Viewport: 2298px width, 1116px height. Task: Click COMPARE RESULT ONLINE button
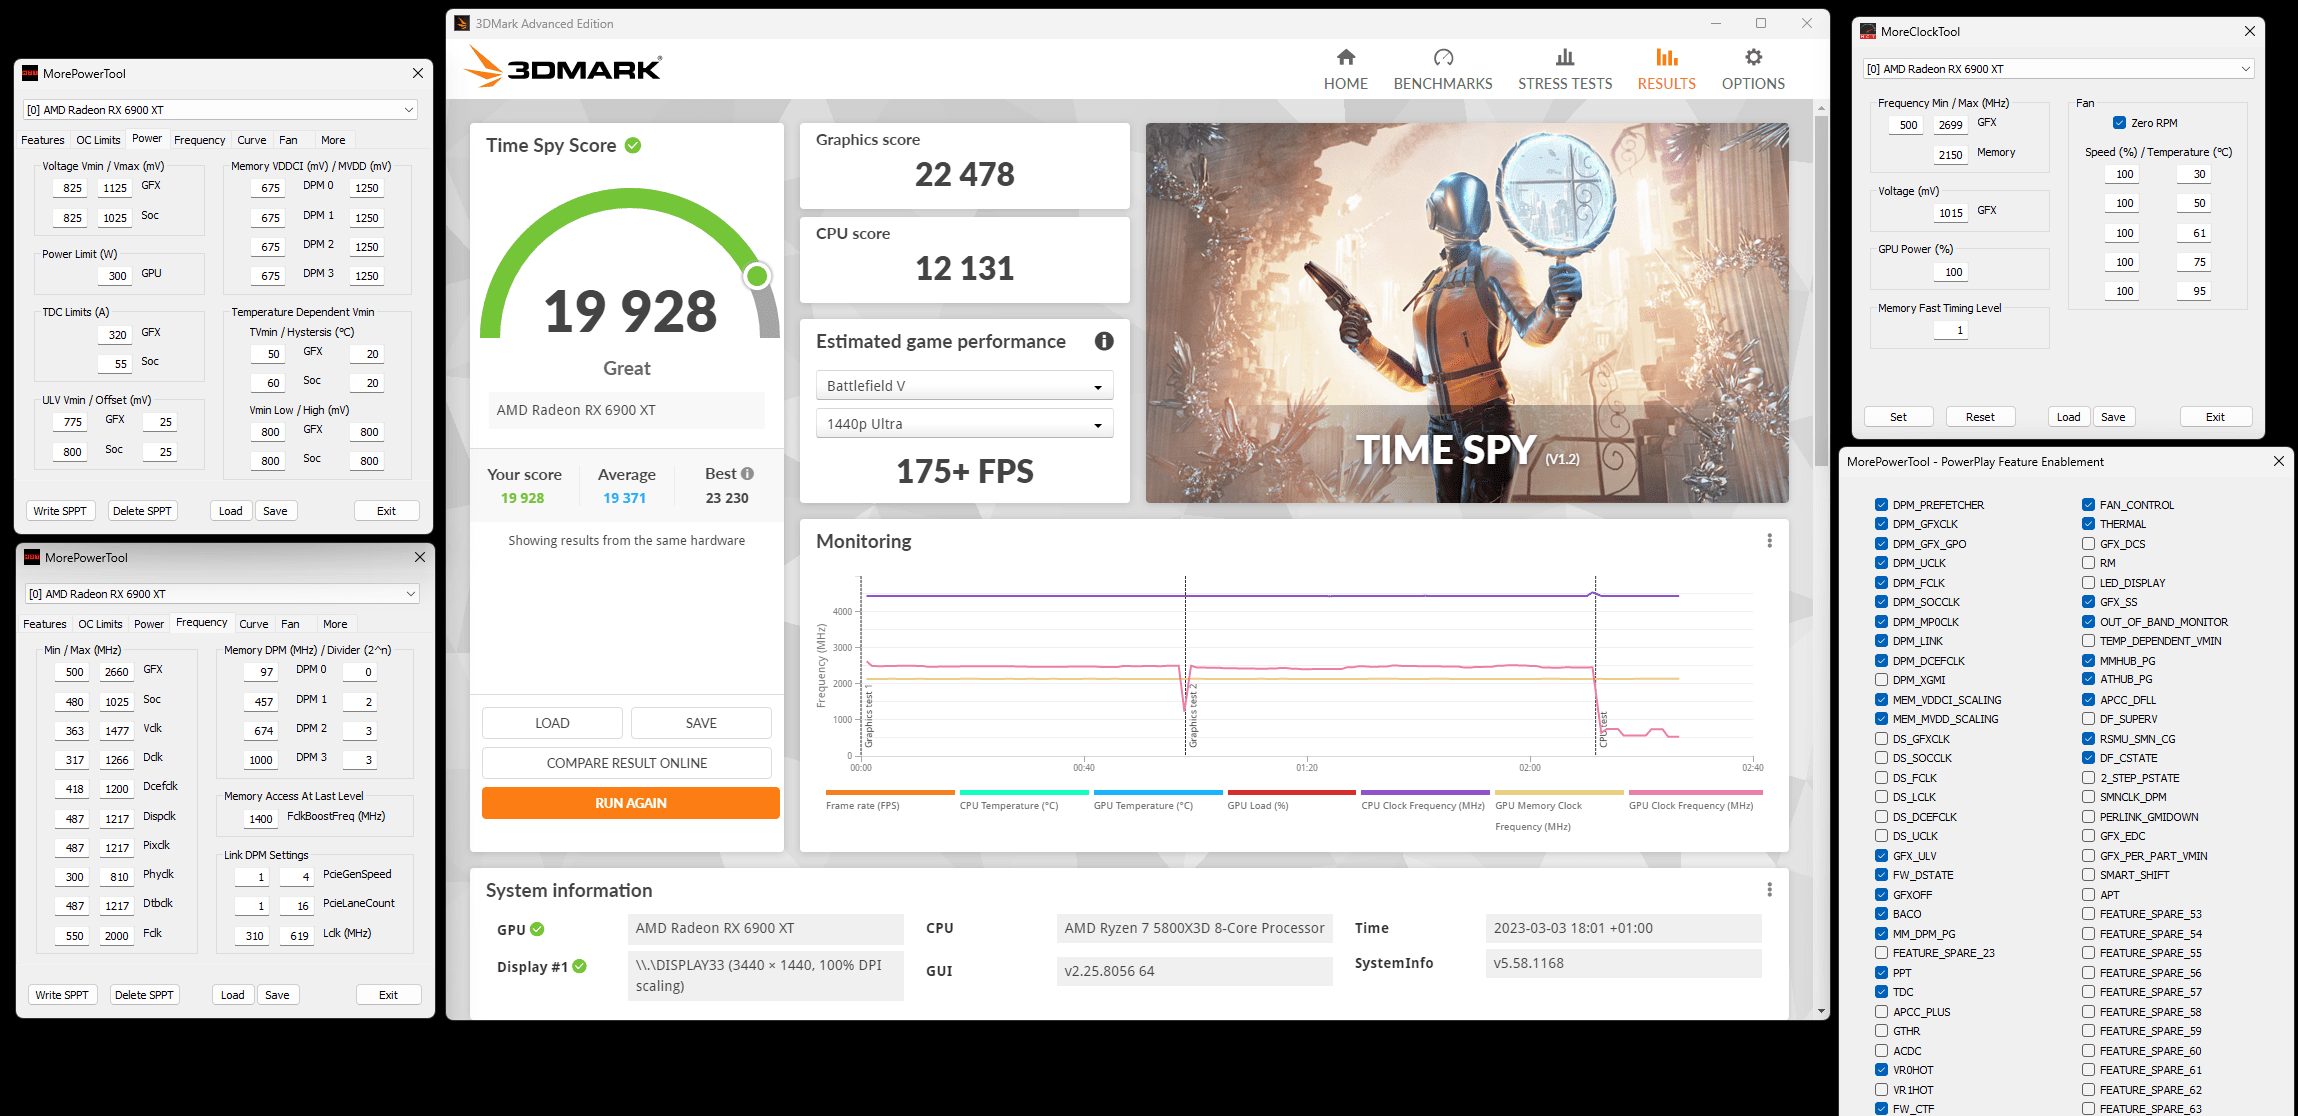pyautogui.click(x=627, y=763)
